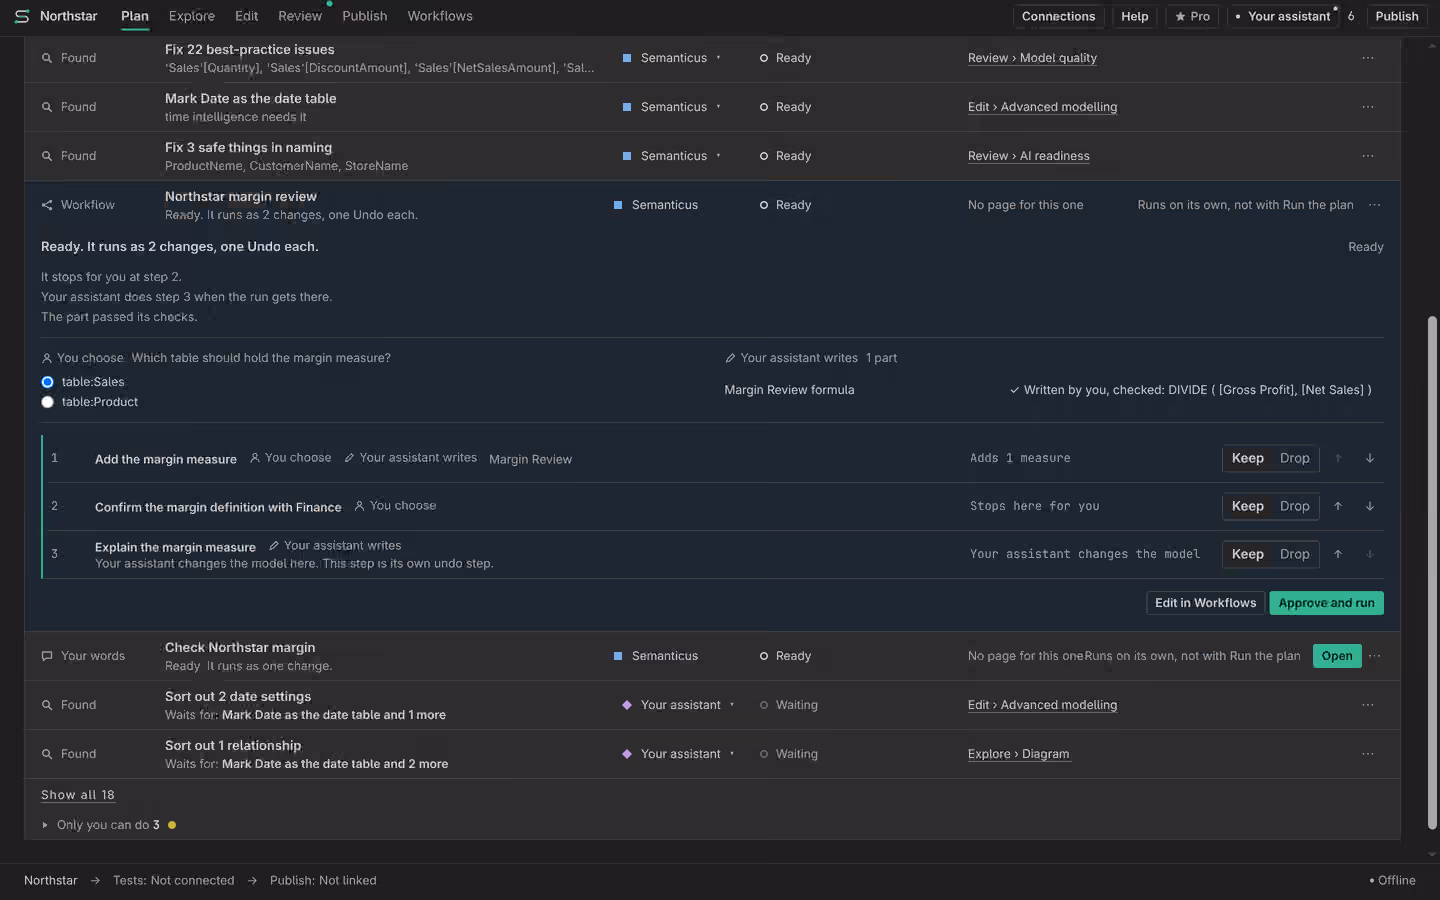Go to the Publish tab in navigation
Viewport: 1440px width, 900px height.
coord(364,16)
